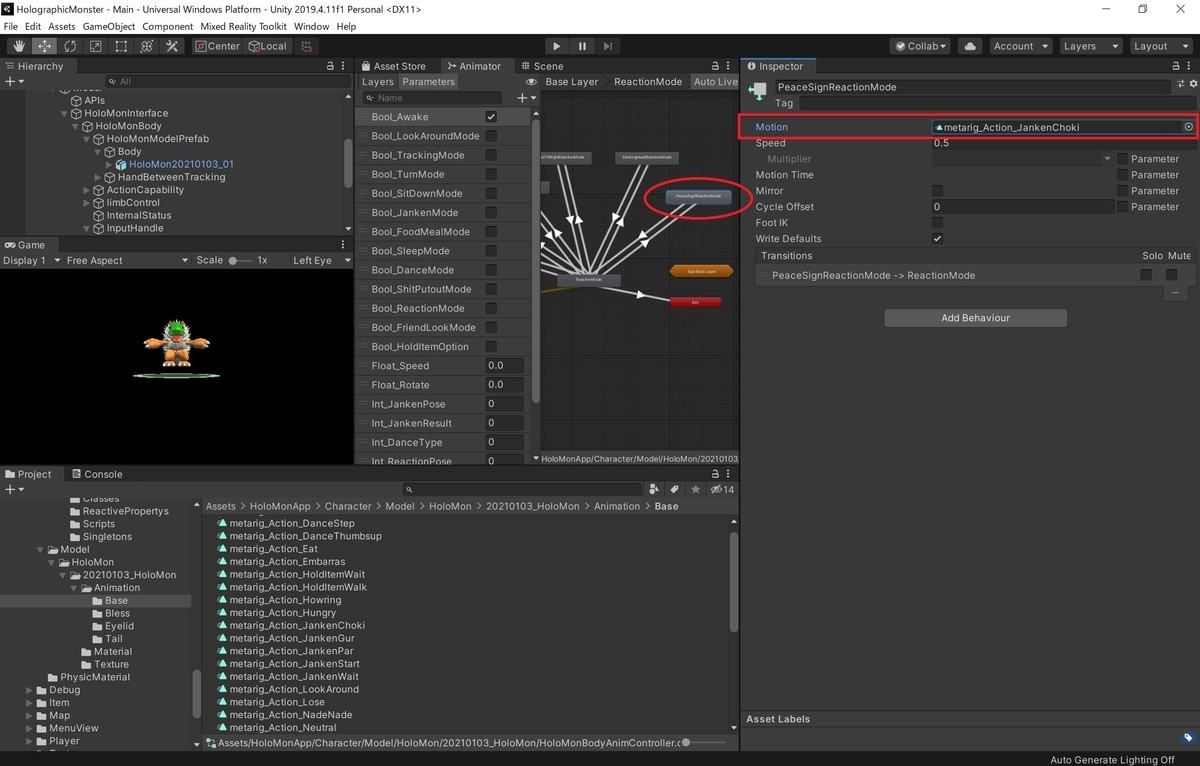Switch to the Scene tab
Viewport: 1200px width, 766px height.
(541, 66)
